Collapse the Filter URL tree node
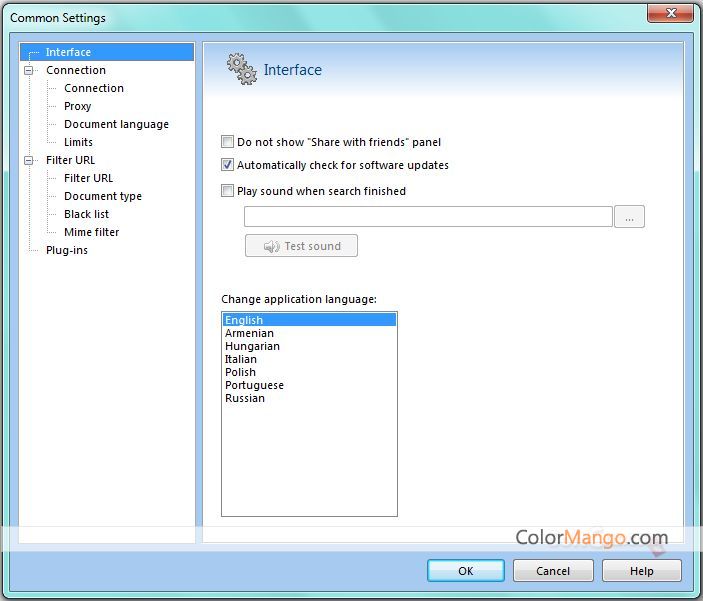 coord(29,160)
